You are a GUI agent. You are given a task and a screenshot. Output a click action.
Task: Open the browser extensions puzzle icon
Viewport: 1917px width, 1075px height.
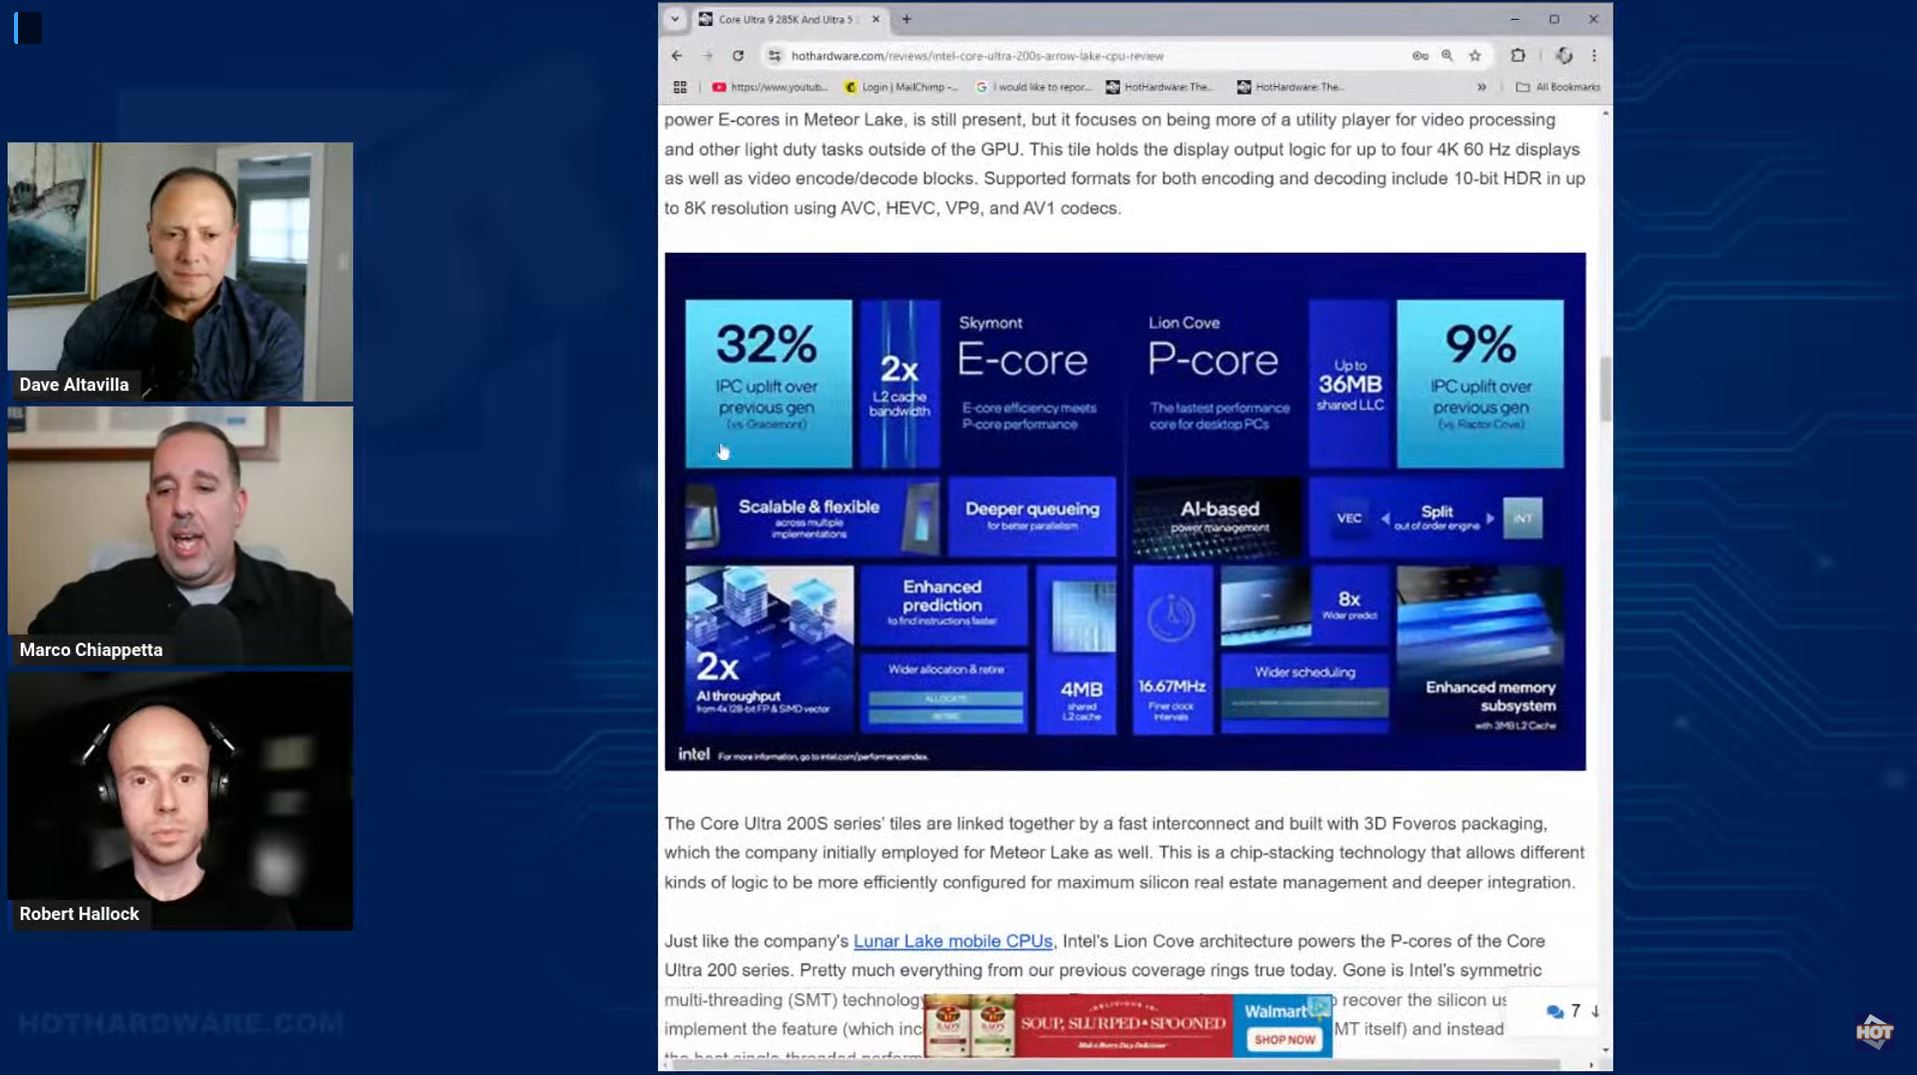1517,56
